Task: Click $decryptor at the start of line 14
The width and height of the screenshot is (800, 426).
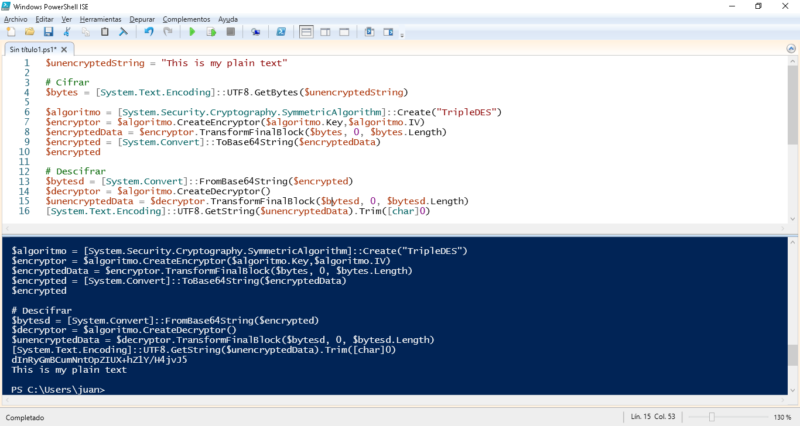Action: pos(73,191)
